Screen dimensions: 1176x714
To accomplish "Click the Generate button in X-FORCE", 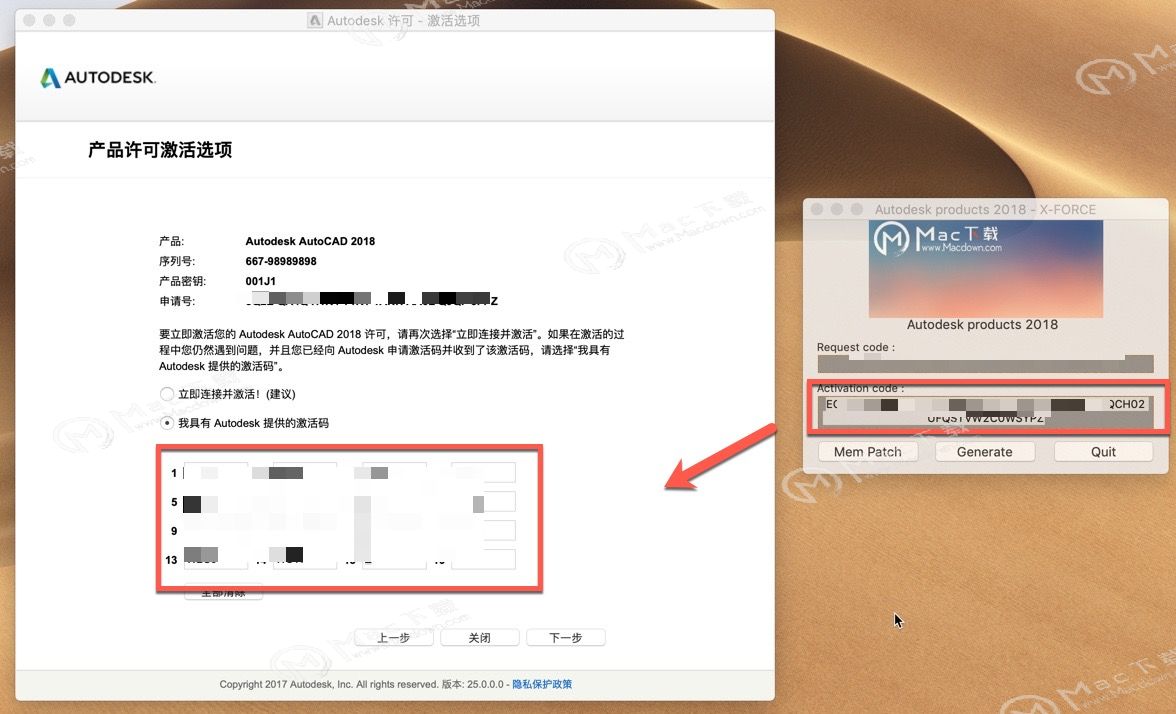I will coord(985,452).
